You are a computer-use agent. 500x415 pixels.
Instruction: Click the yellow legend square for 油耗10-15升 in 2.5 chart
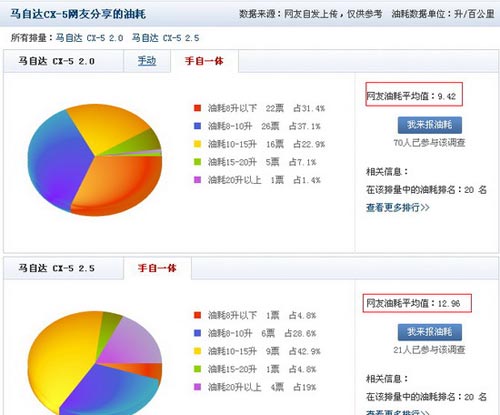(x=197, y=351)
